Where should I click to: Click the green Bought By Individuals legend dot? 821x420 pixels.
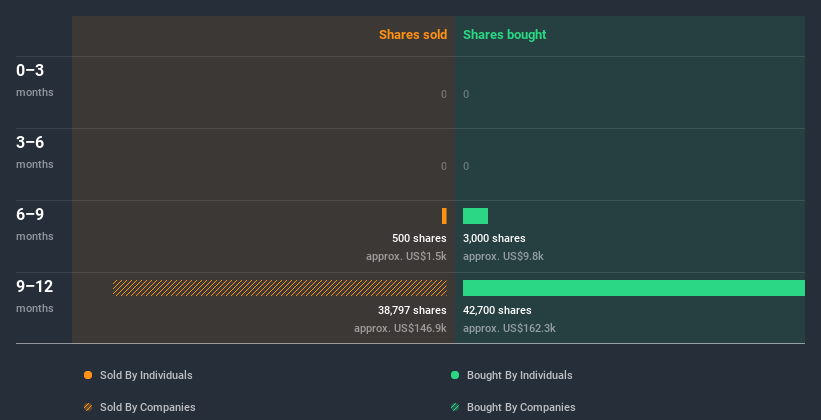coord(455,375)
